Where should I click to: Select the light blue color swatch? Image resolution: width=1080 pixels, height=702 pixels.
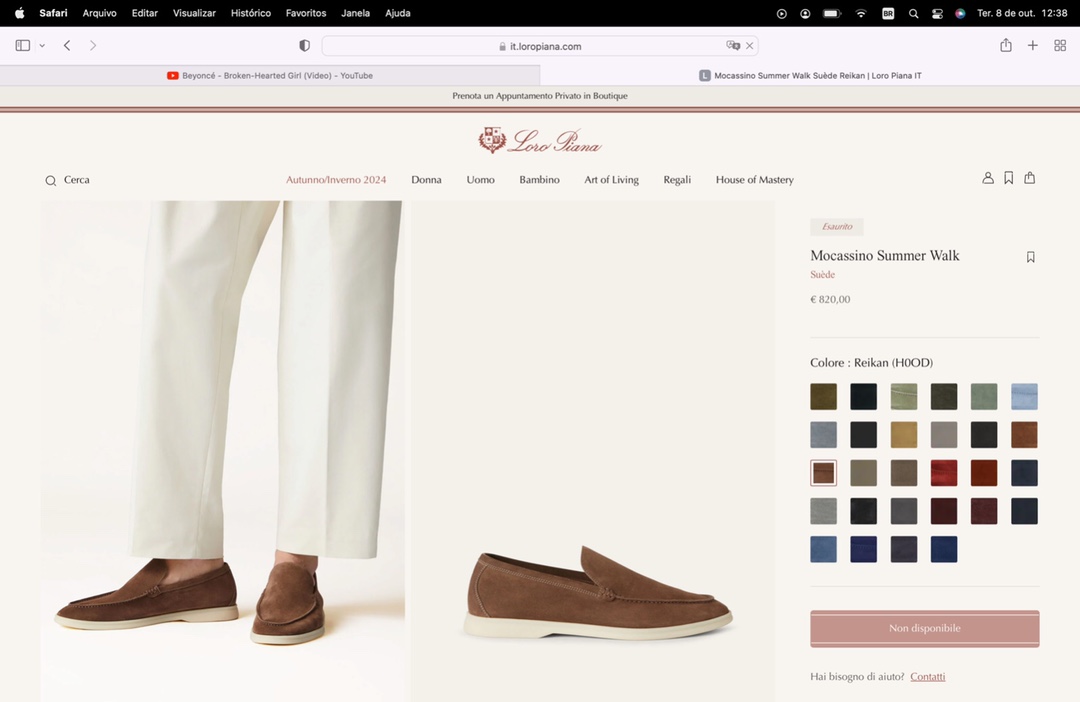[x=1024, y=397]
